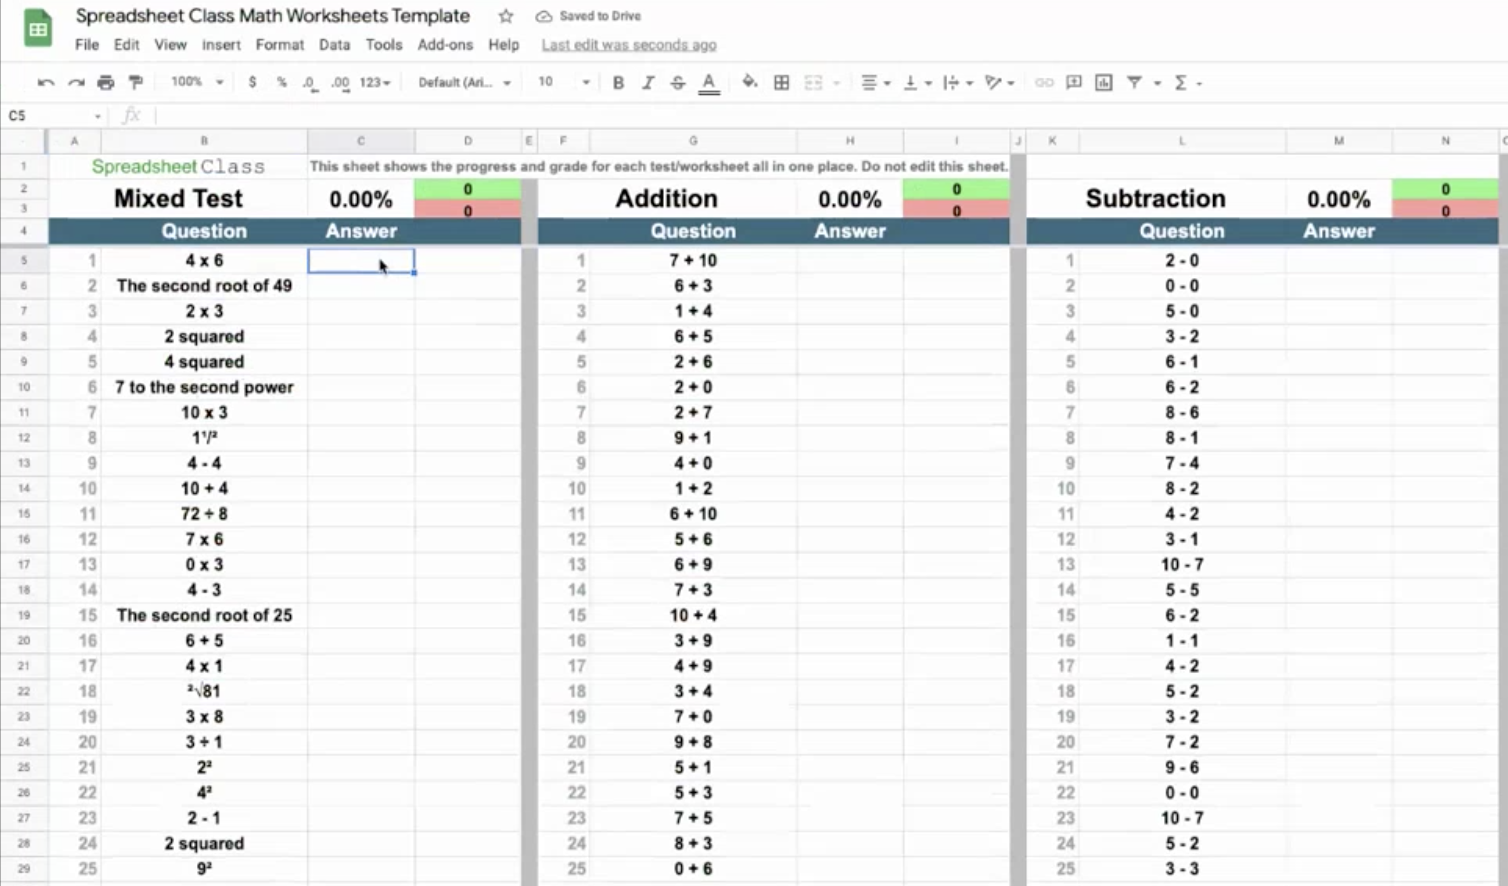The width and height of the screenshot is (1508, 886).
Task: Insert a comment
Action: point(1074,82)
